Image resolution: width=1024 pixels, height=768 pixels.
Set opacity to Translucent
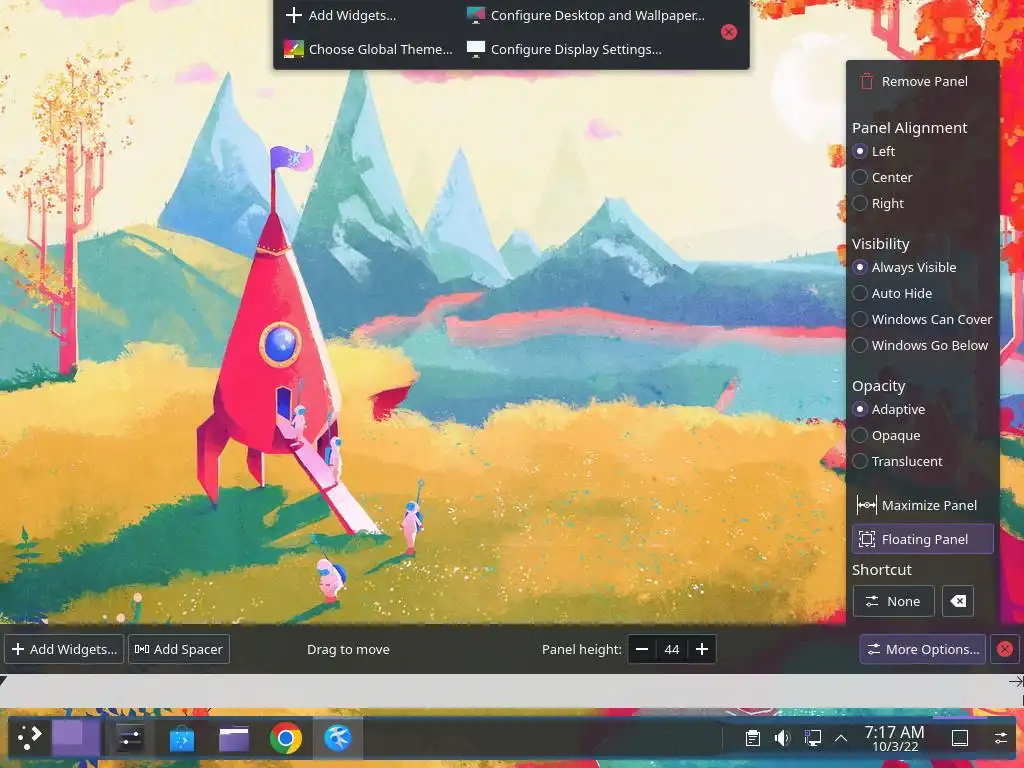click(x=897, y=462)
